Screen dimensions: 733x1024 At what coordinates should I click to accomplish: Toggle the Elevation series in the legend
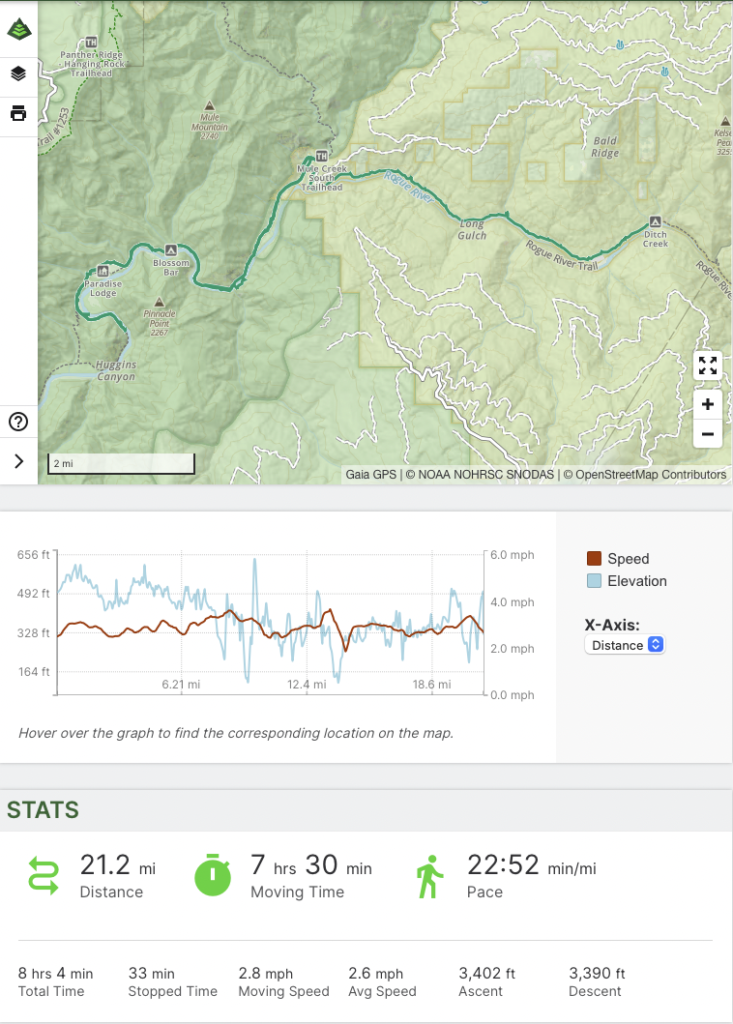click(626, 581)
